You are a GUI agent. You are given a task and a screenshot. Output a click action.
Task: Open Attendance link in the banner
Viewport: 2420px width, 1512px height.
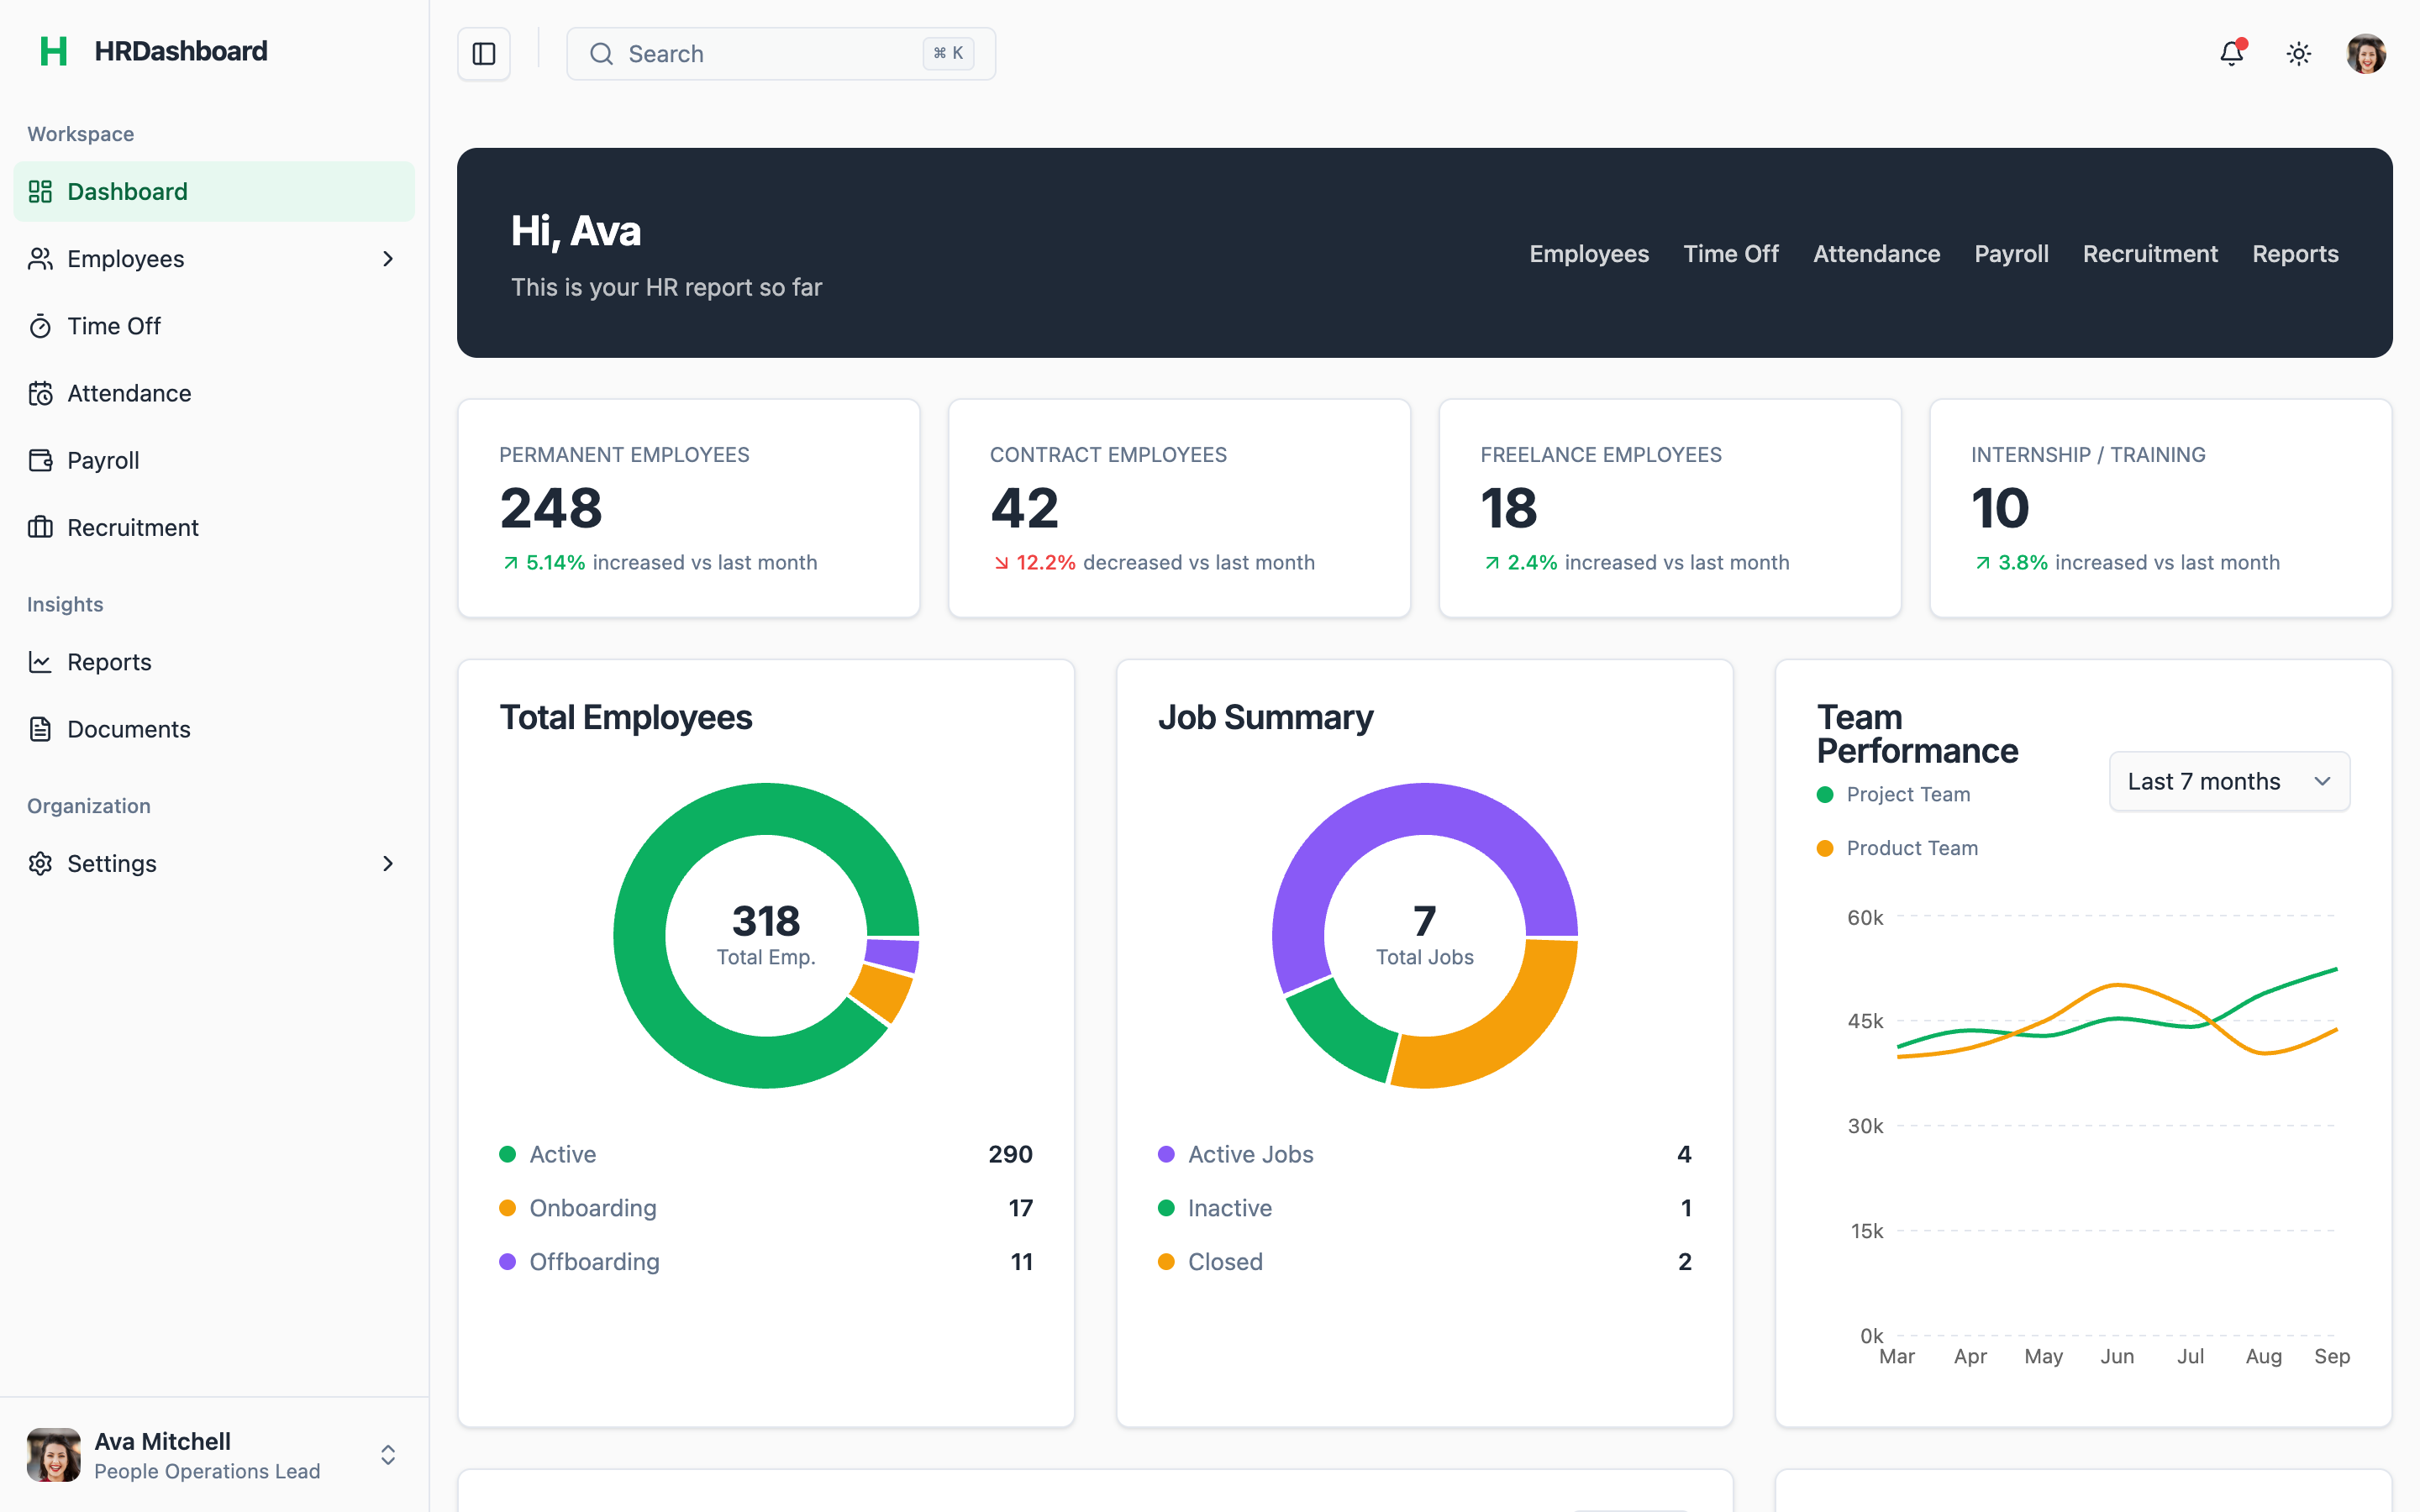(x=1876, y=254)
